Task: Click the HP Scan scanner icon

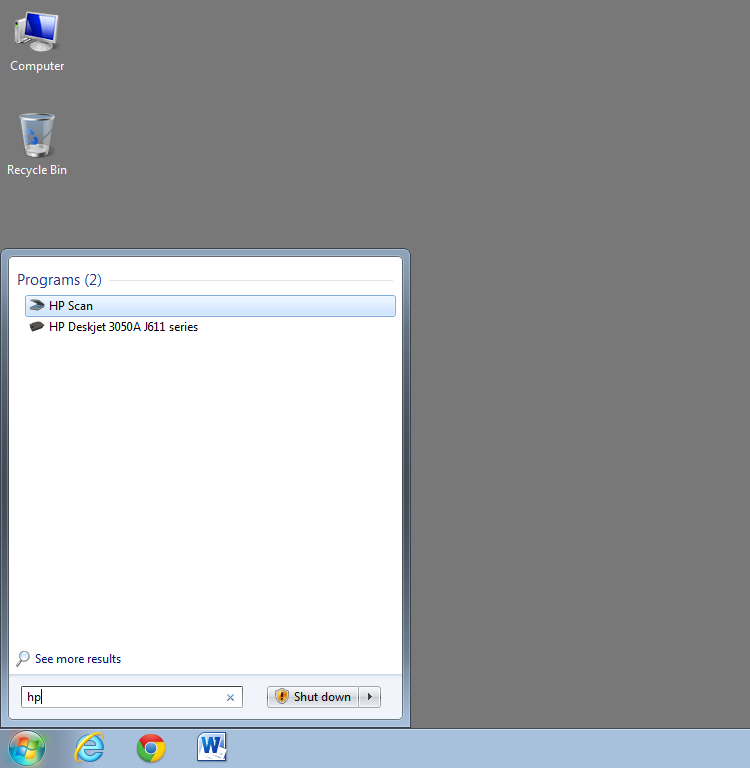Action: [x=37, y=305]
